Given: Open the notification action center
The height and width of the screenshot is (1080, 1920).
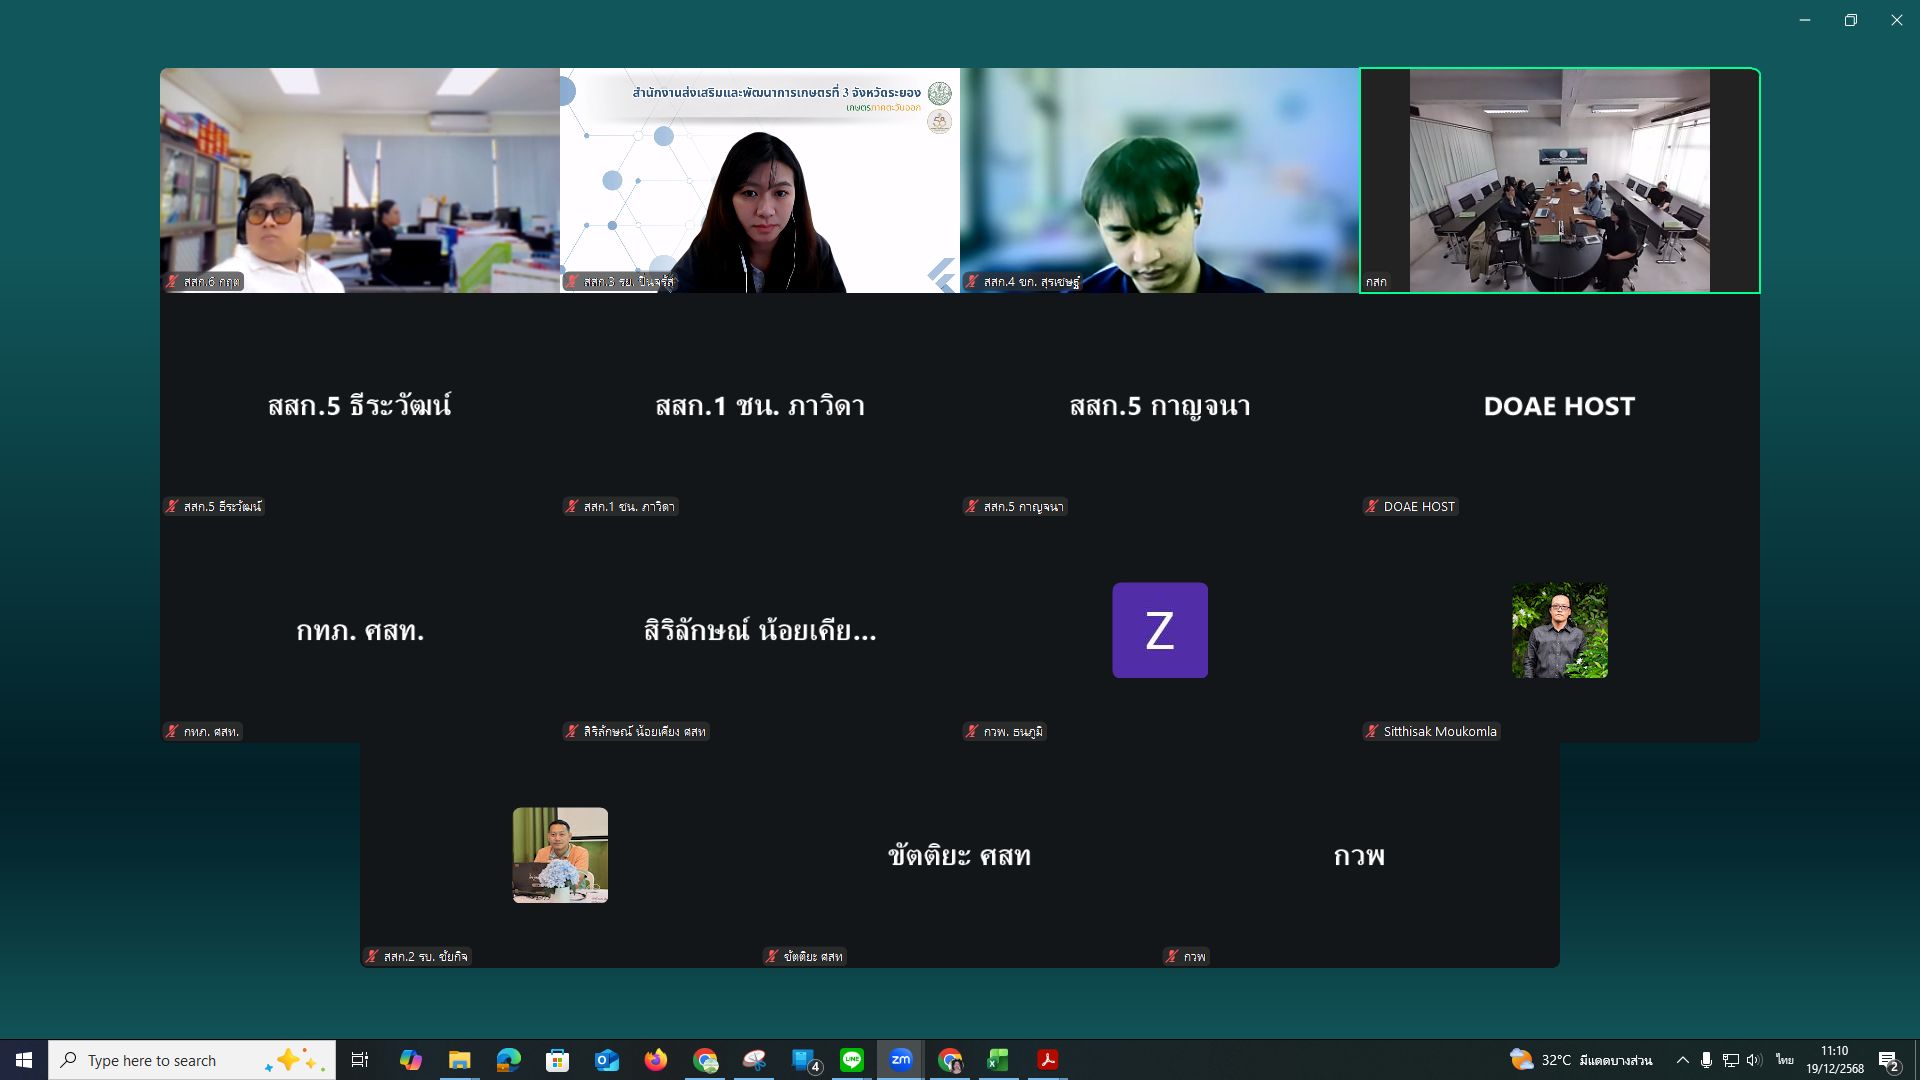Looking at the screenshot, I should [x=1888, y=1060].
